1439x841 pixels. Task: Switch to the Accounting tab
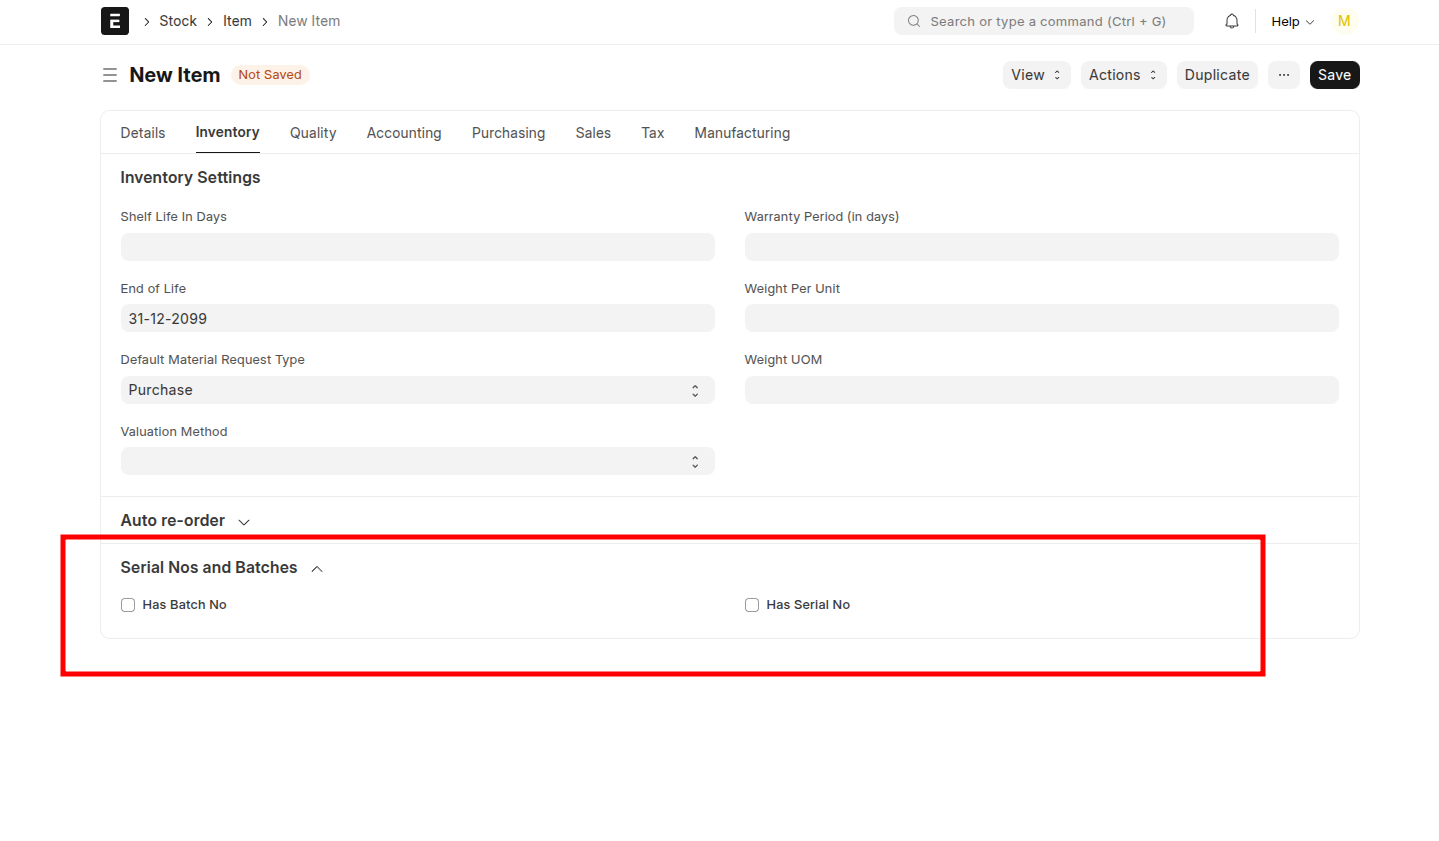click(404, 133)
